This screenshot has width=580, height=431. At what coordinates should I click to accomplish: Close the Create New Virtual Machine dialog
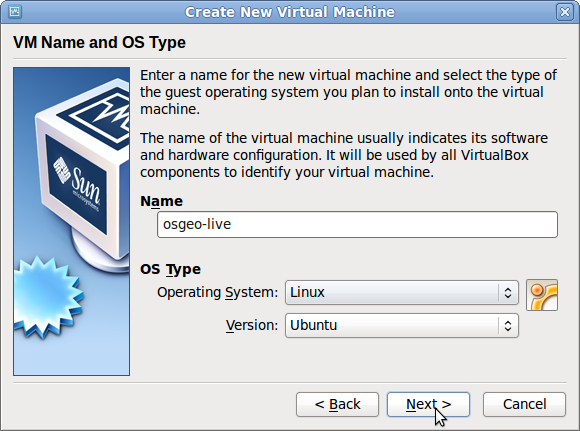point(564,12)
